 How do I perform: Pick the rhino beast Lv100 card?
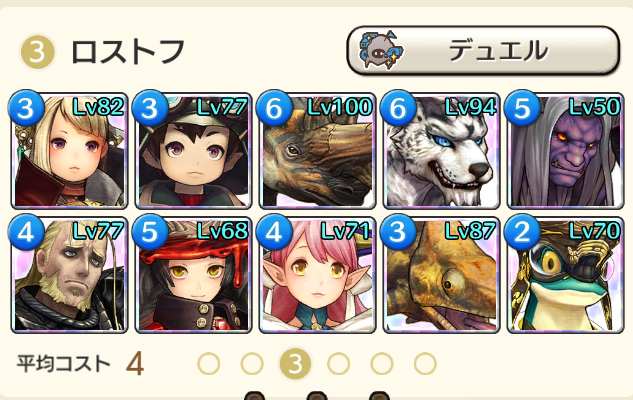[x=317, y=151]
